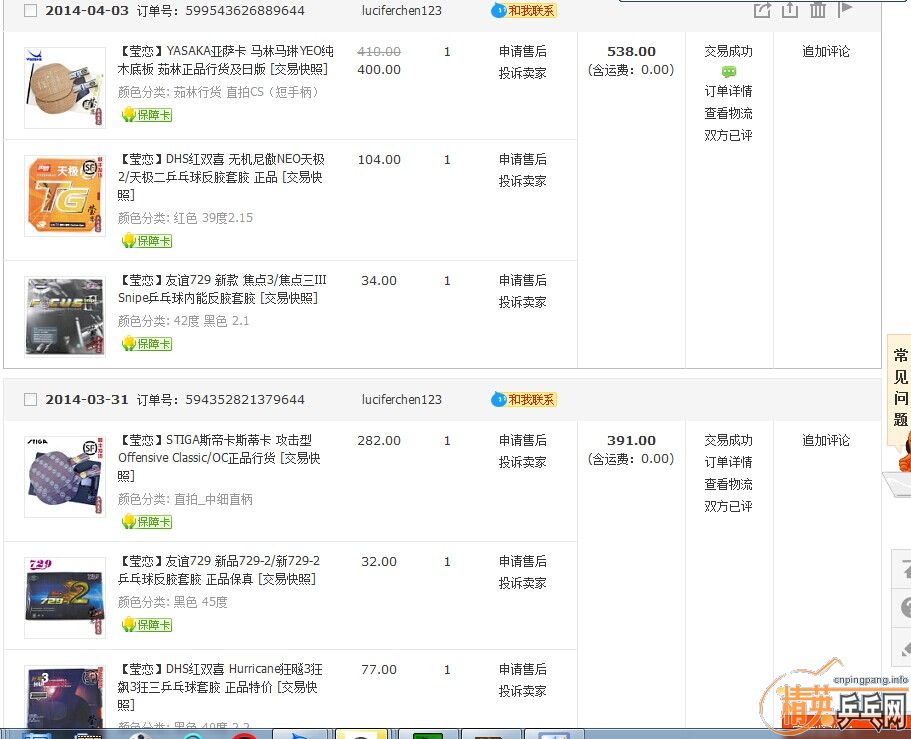Click the 保障卡 badge under the YASAKA blade

click(x=147, y=115)
